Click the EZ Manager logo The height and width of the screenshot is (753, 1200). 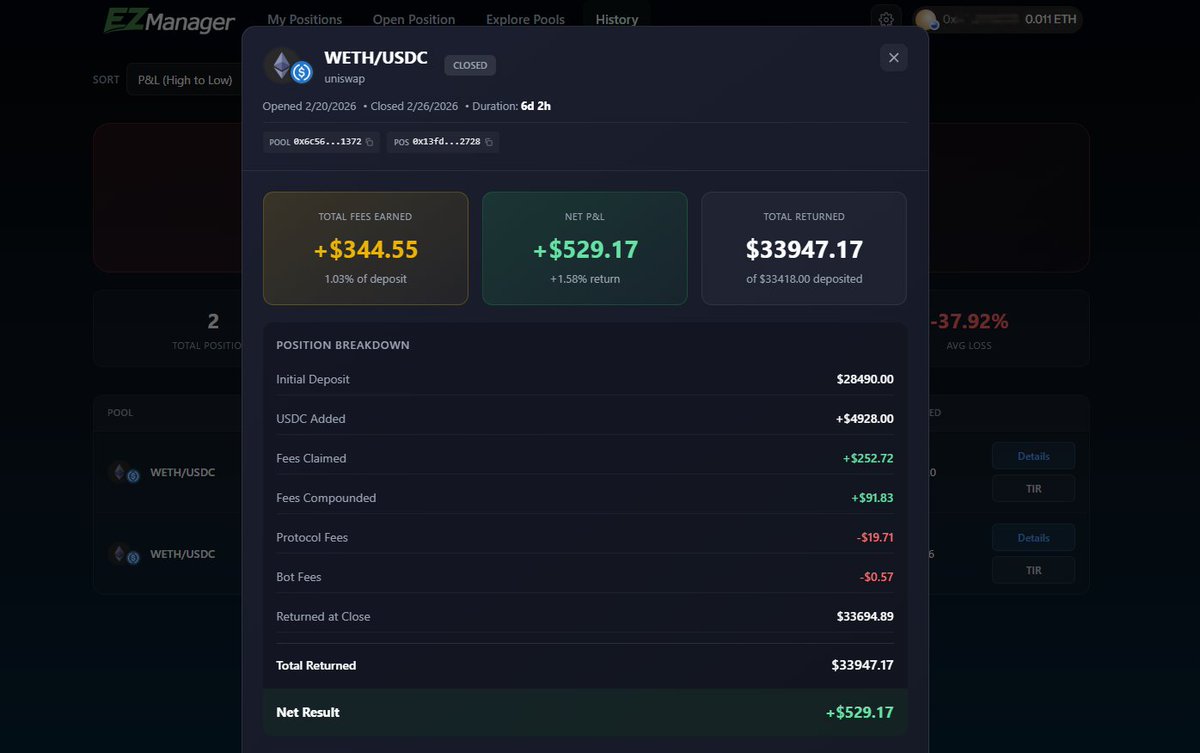click(170, 20)
